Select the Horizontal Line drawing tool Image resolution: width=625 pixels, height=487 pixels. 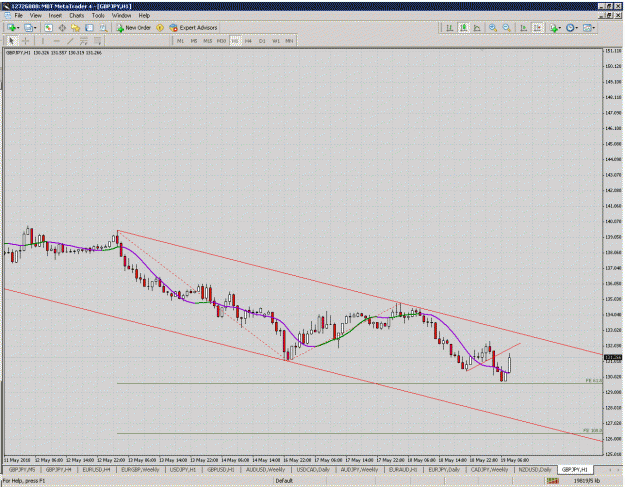(x=57, y=41)
